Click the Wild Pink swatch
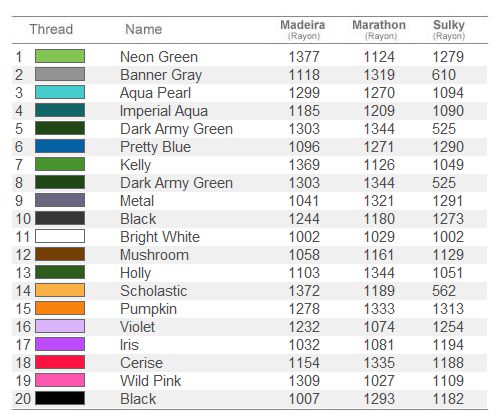This screenshot has width=500, height=420. 60,380
